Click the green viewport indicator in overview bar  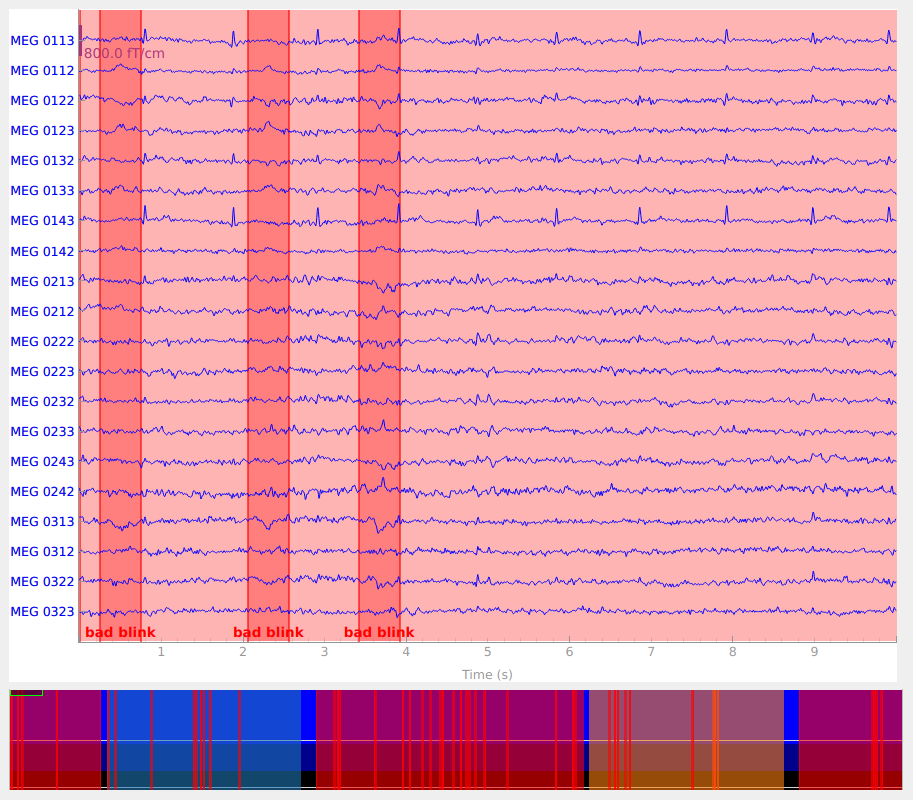(26, 692)
